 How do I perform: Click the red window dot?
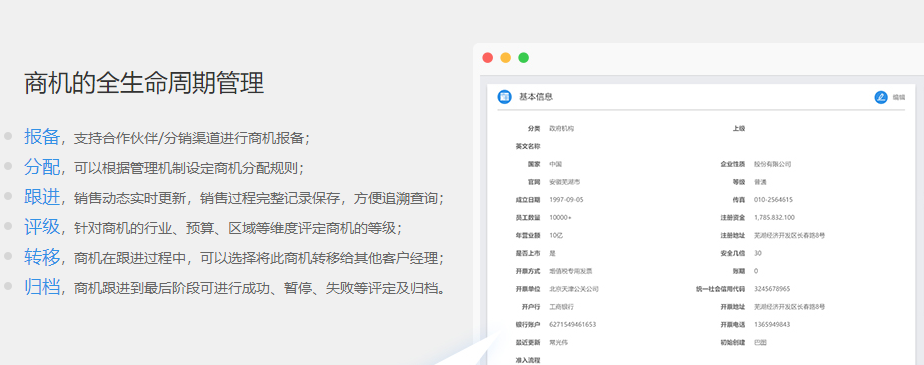pyautogui.click(x=487, y=58)
